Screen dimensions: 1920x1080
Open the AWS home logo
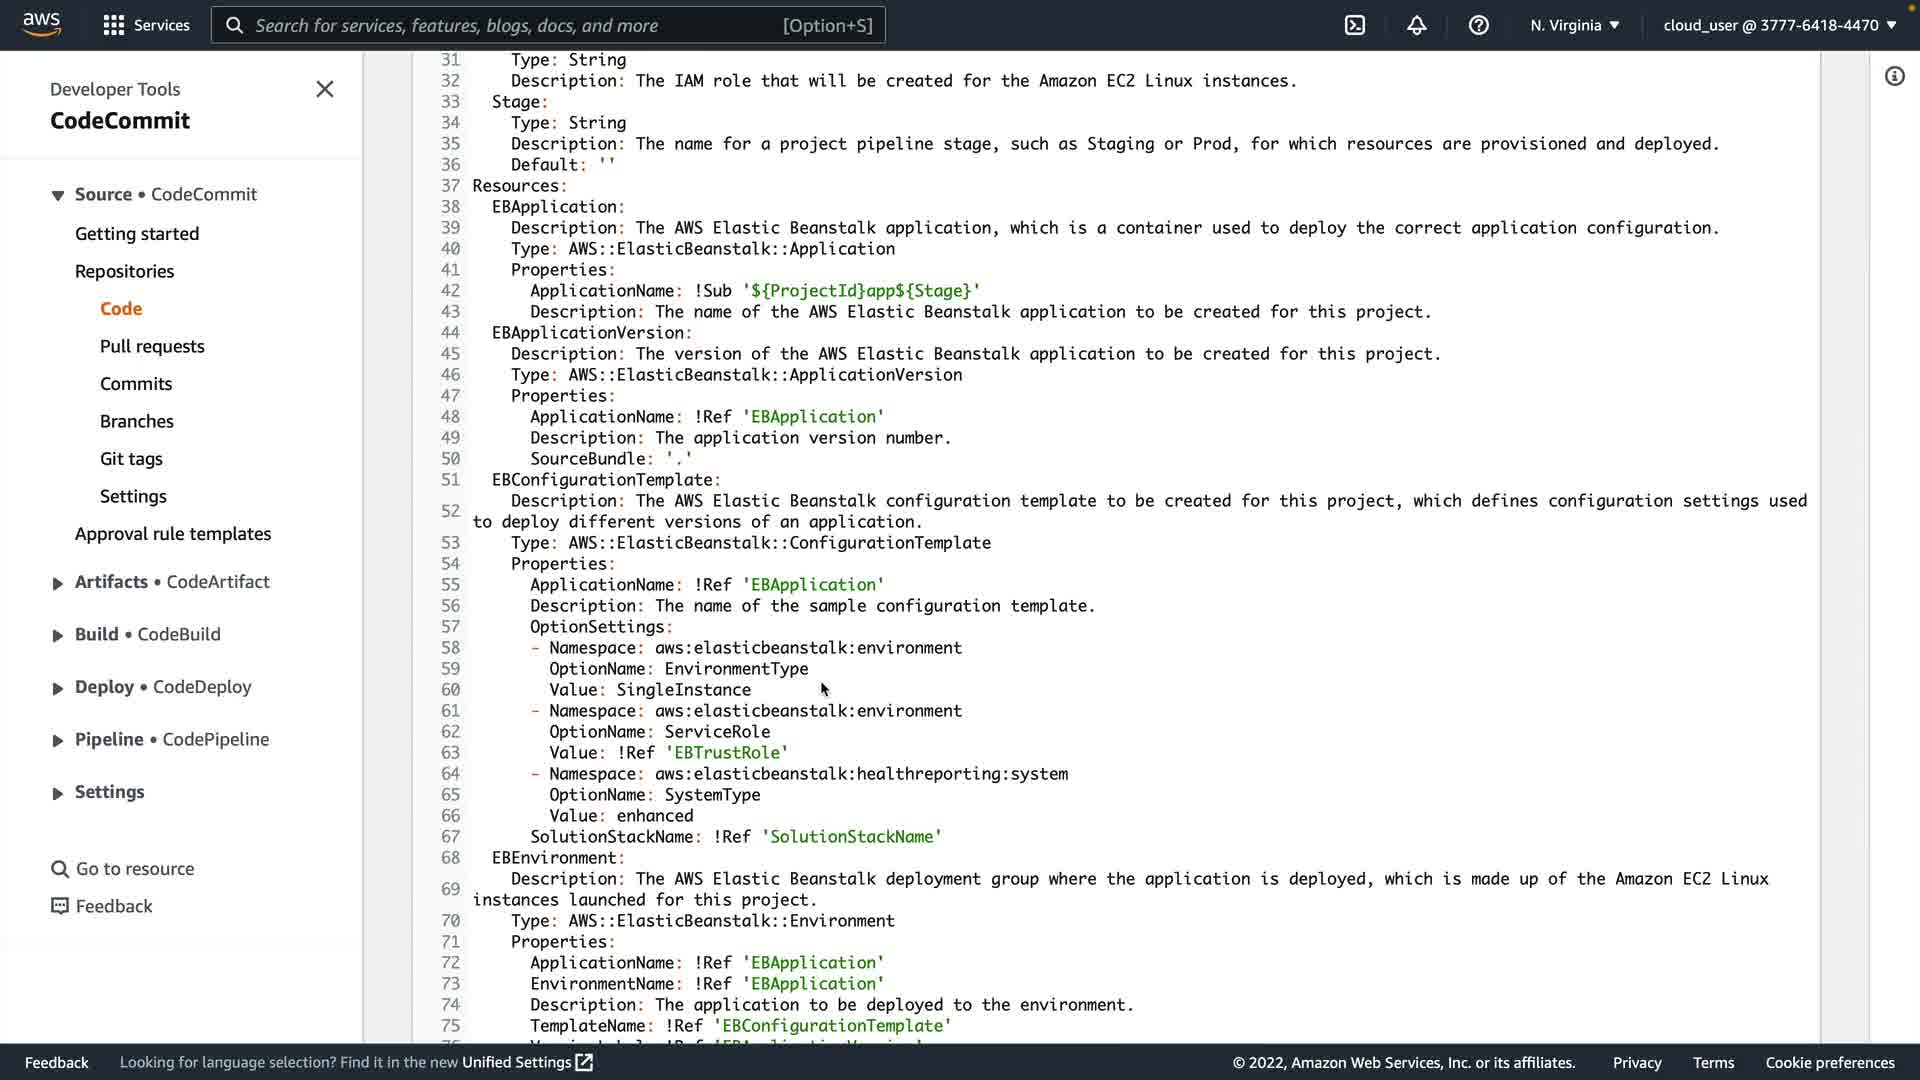[41, 24]
